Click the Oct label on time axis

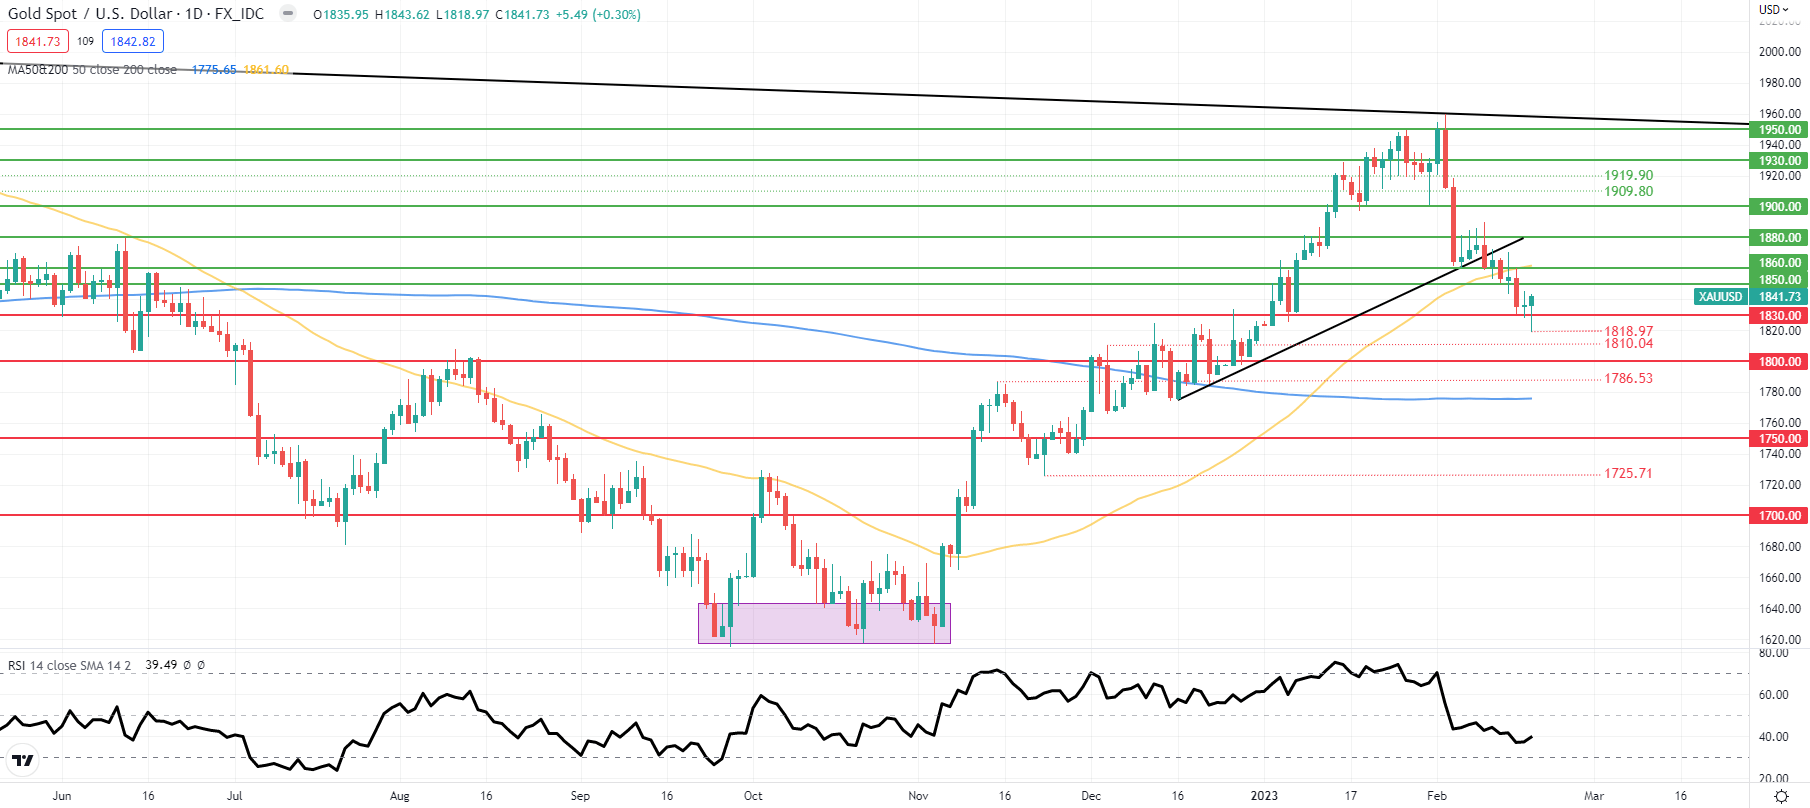tap(753, 796)
